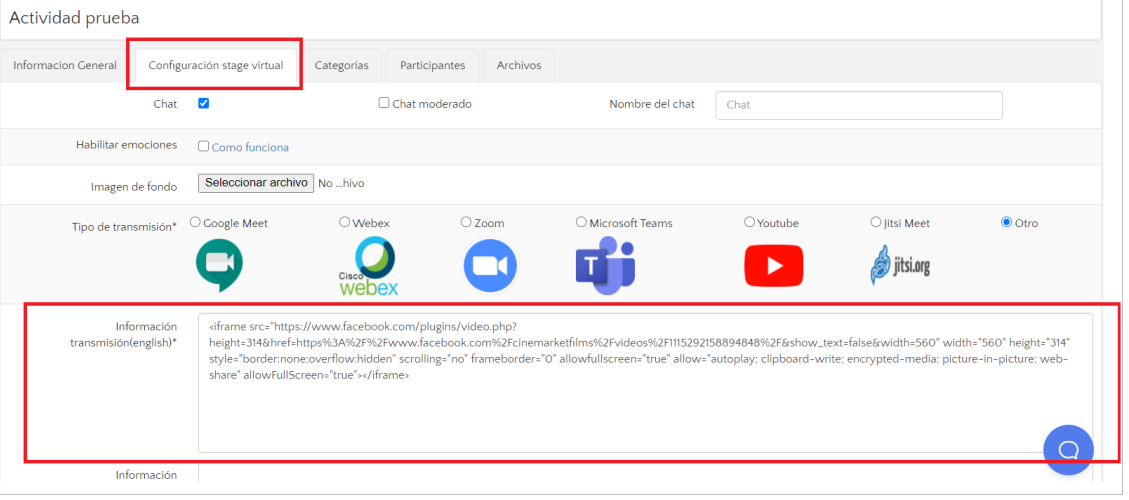This screenshot has height=500, width=1129.
Task: Choose the Zoom transmission radio option
Action: click(466, 222)
